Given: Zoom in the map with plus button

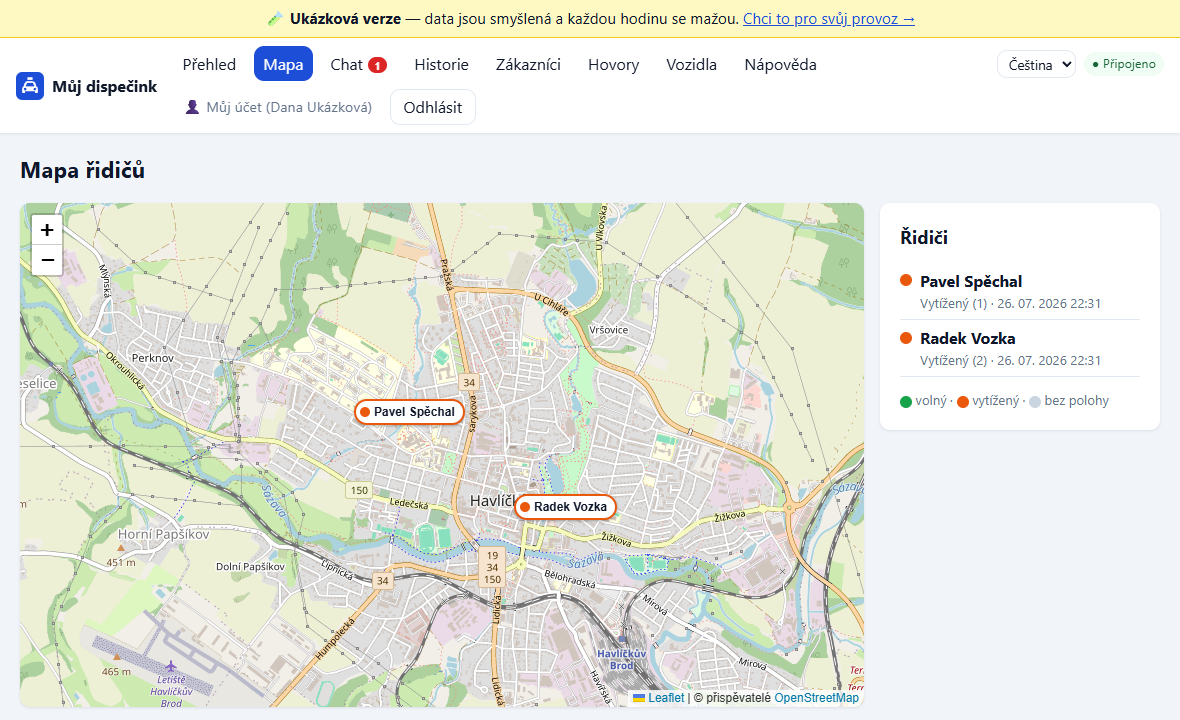Looking at the screenshot, I should coord(47,229).
